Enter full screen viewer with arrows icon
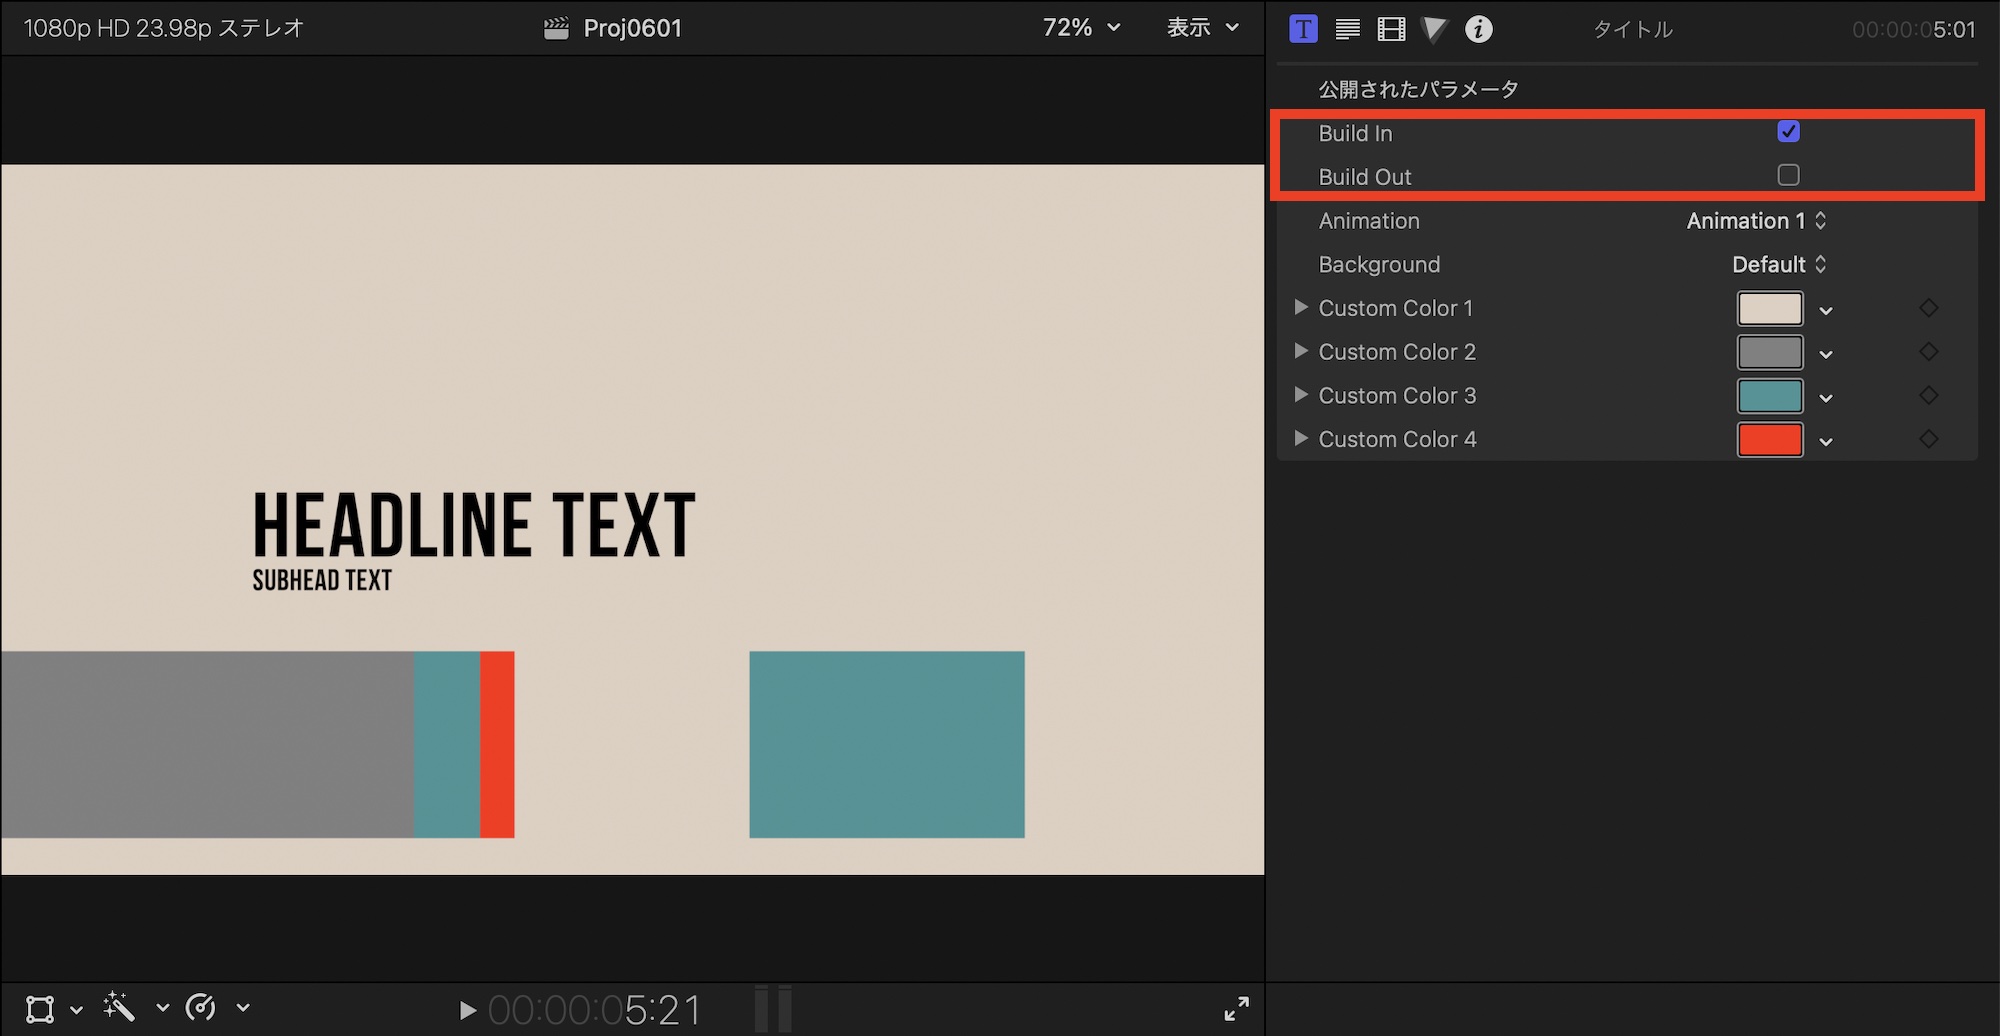The width and height of the screenshot is (2000, 1036). tap(1236, 1008)
